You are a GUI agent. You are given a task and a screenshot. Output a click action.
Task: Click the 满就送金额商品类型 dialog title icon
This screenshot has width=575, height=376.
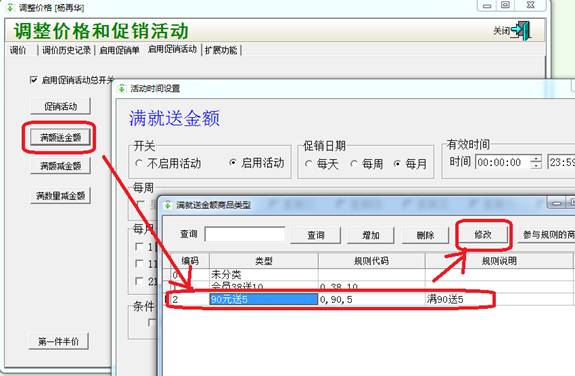click(x=168, y=205)
